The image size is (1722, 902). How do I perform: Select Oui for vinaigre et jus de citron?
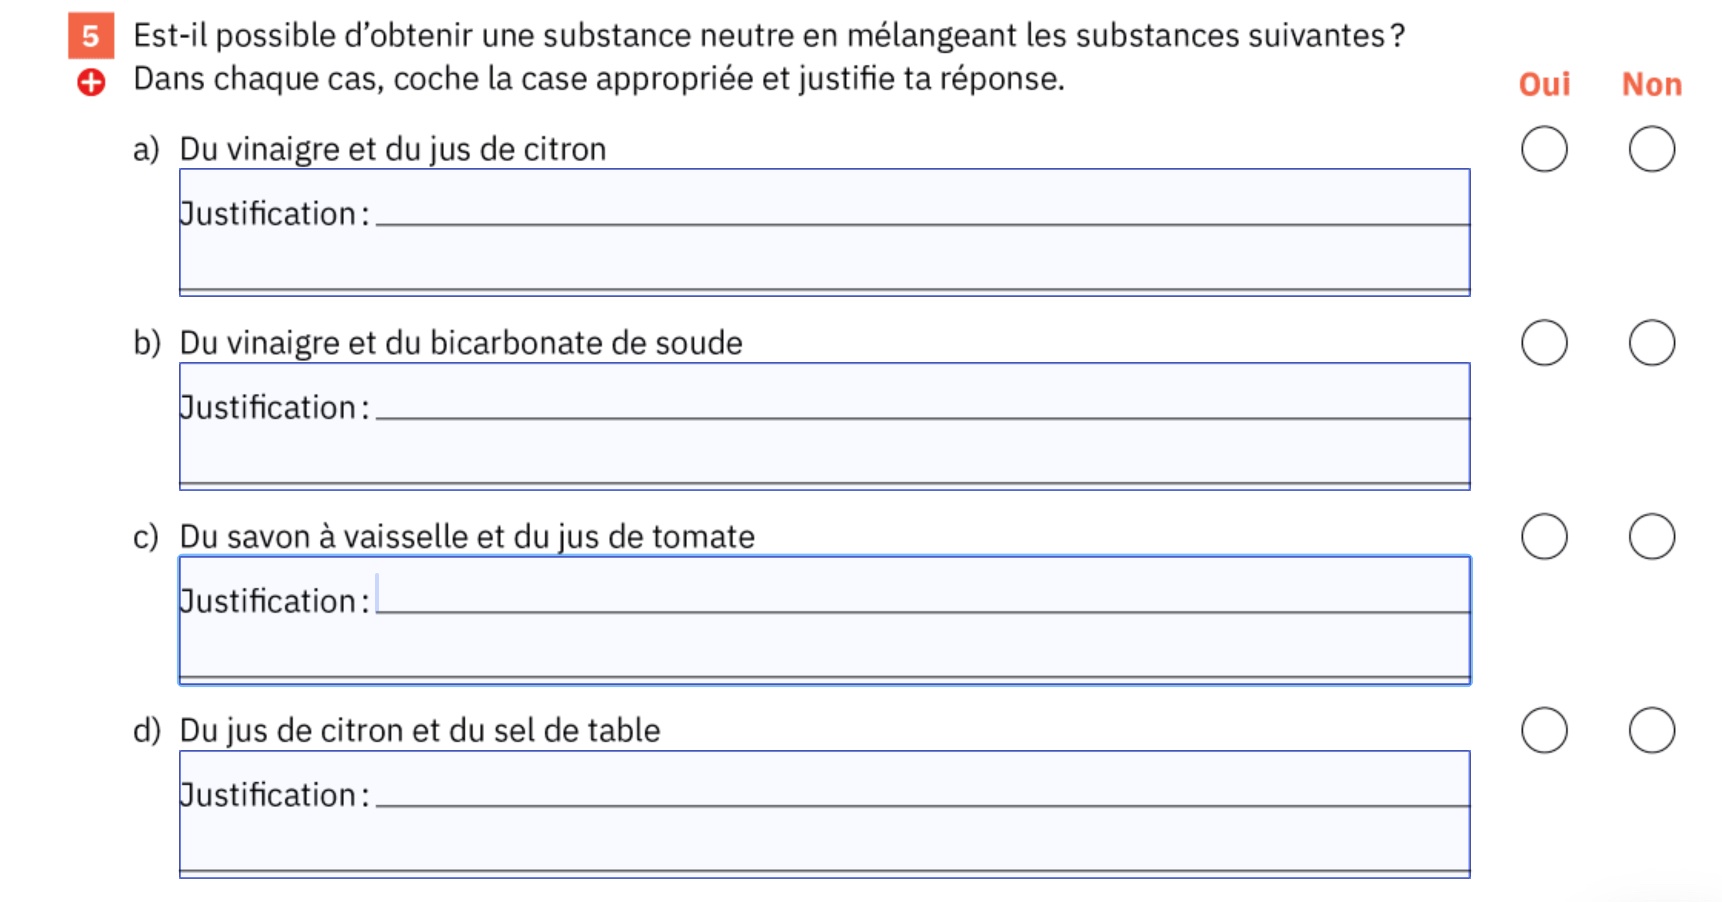pos(1544,149)
